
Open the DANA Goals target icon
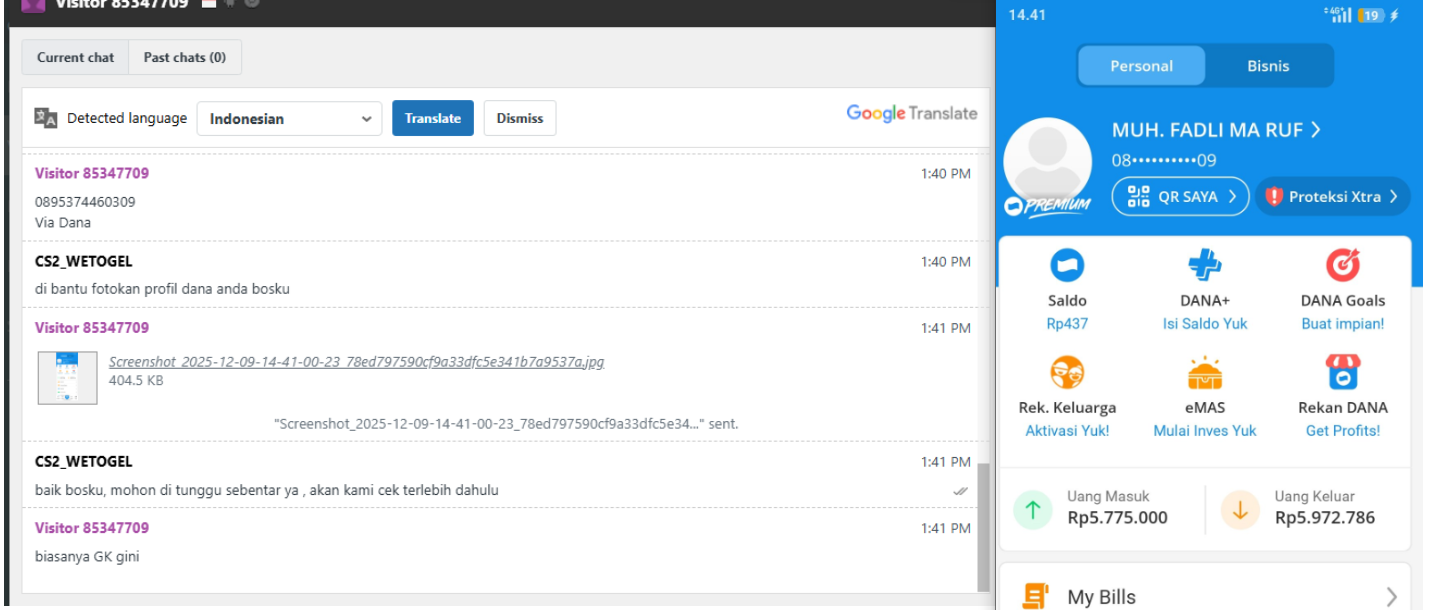[1343, 265]
